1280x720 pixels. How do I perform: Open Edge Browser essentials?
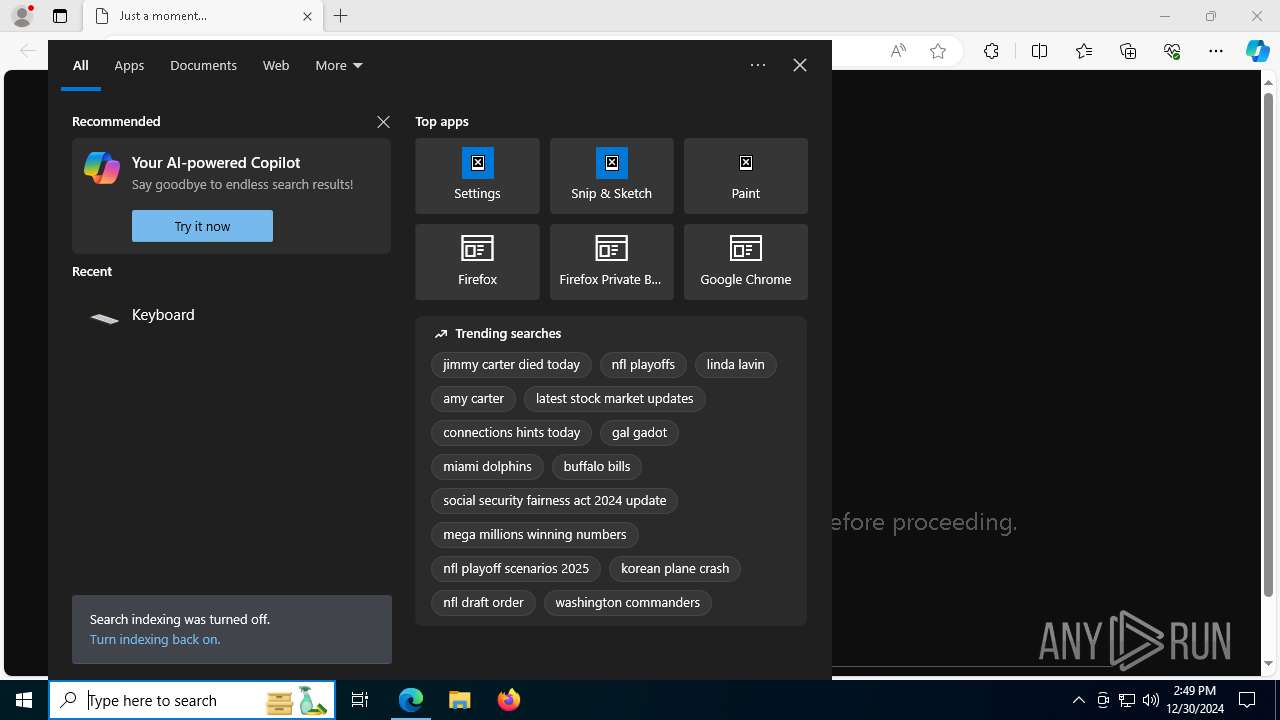pyautogui.click(x=1172, y=51)
